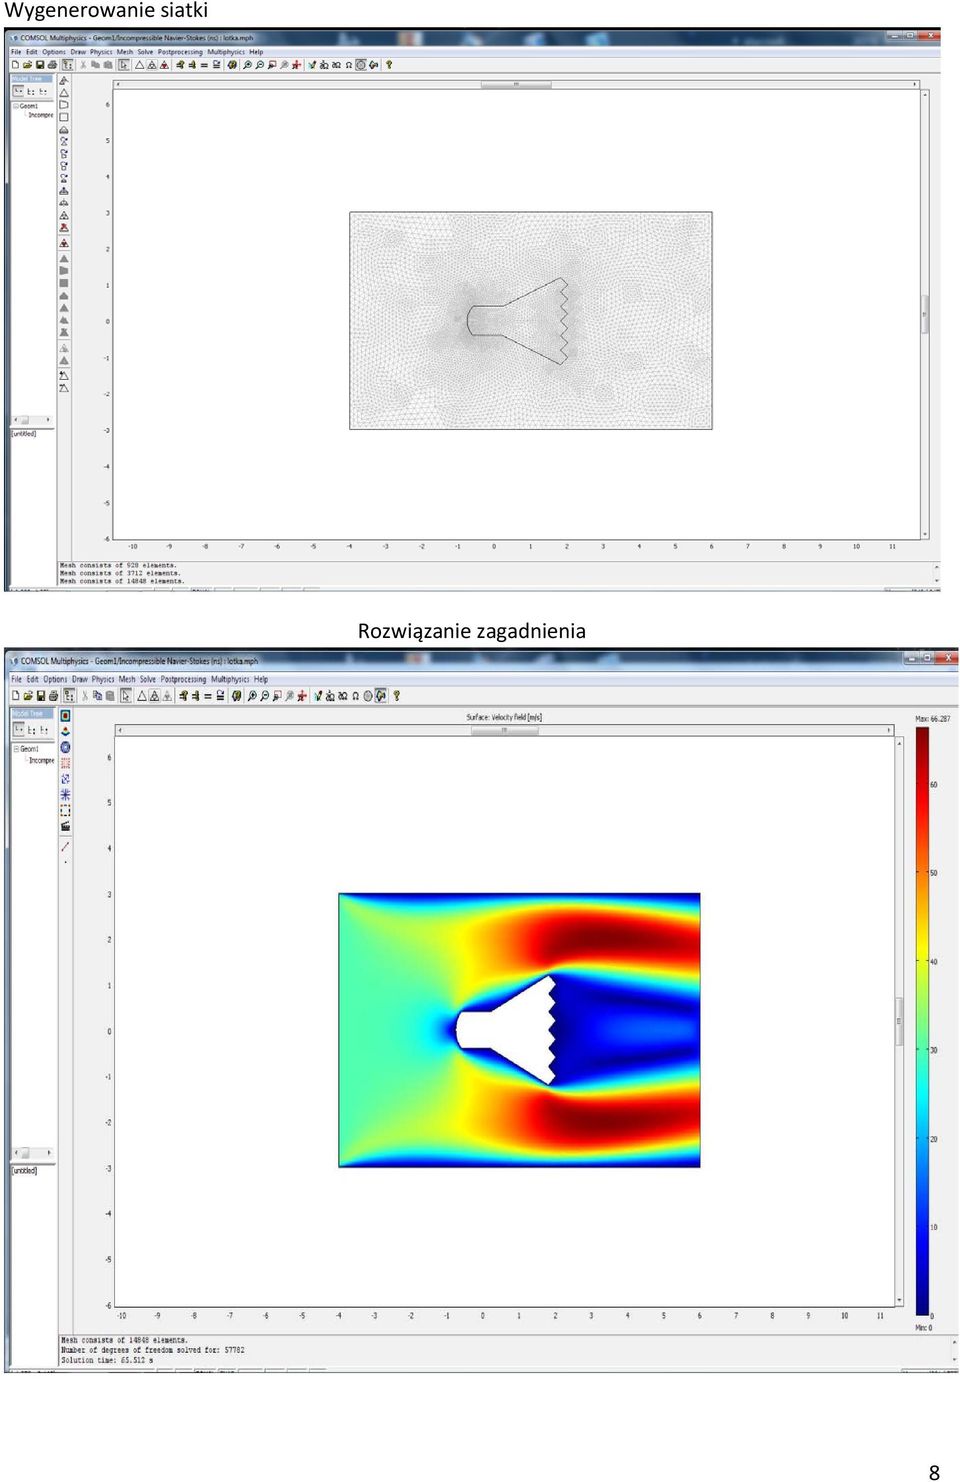Viewport: 960px width, 1482px height.
Task: Click hollow triangle in upper window's vertical mesh toolbar
Action: pyautogui.click(x=64, y=92)
